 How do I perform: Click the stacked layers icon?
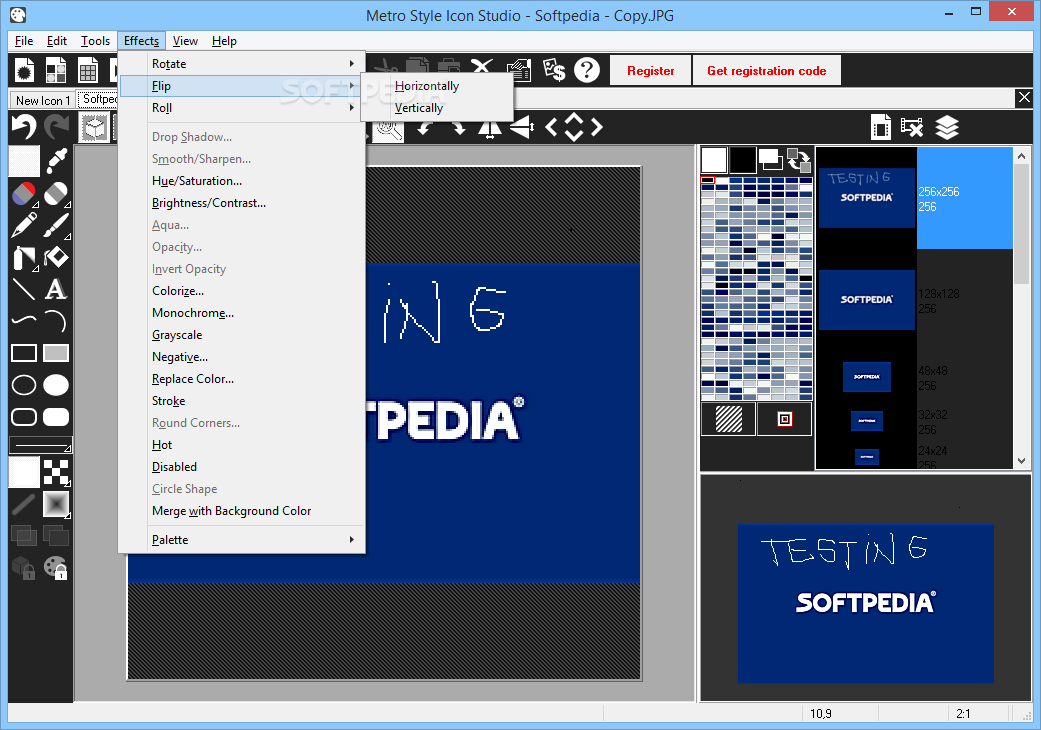point(947,127)
